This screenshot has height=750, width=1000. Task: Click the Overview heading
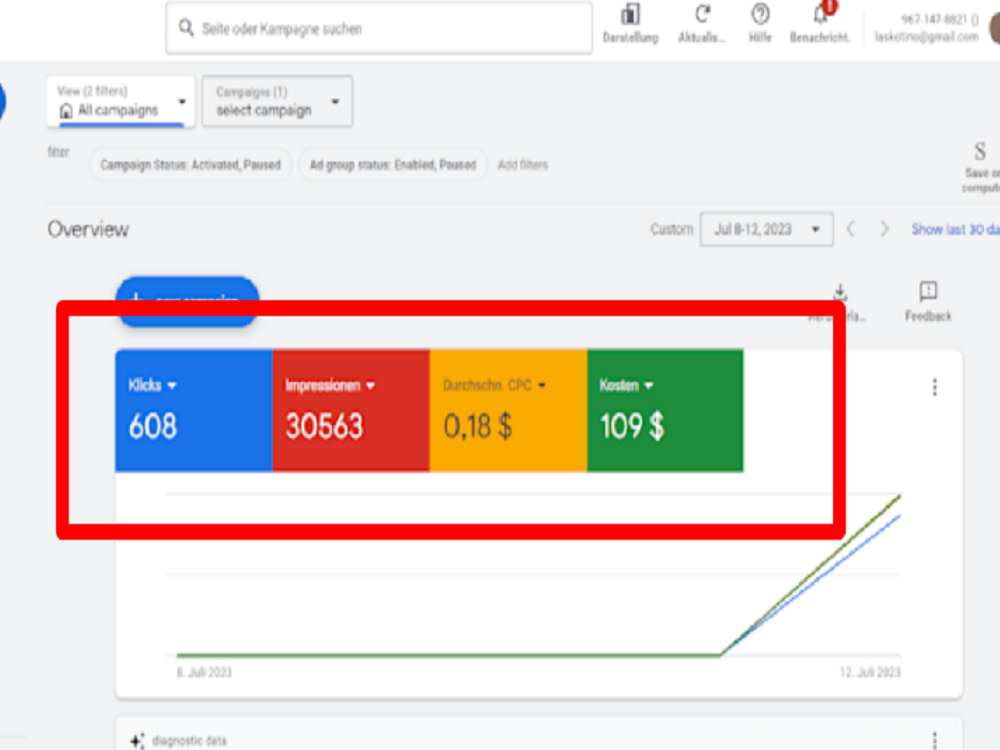[x=88, y=230]
